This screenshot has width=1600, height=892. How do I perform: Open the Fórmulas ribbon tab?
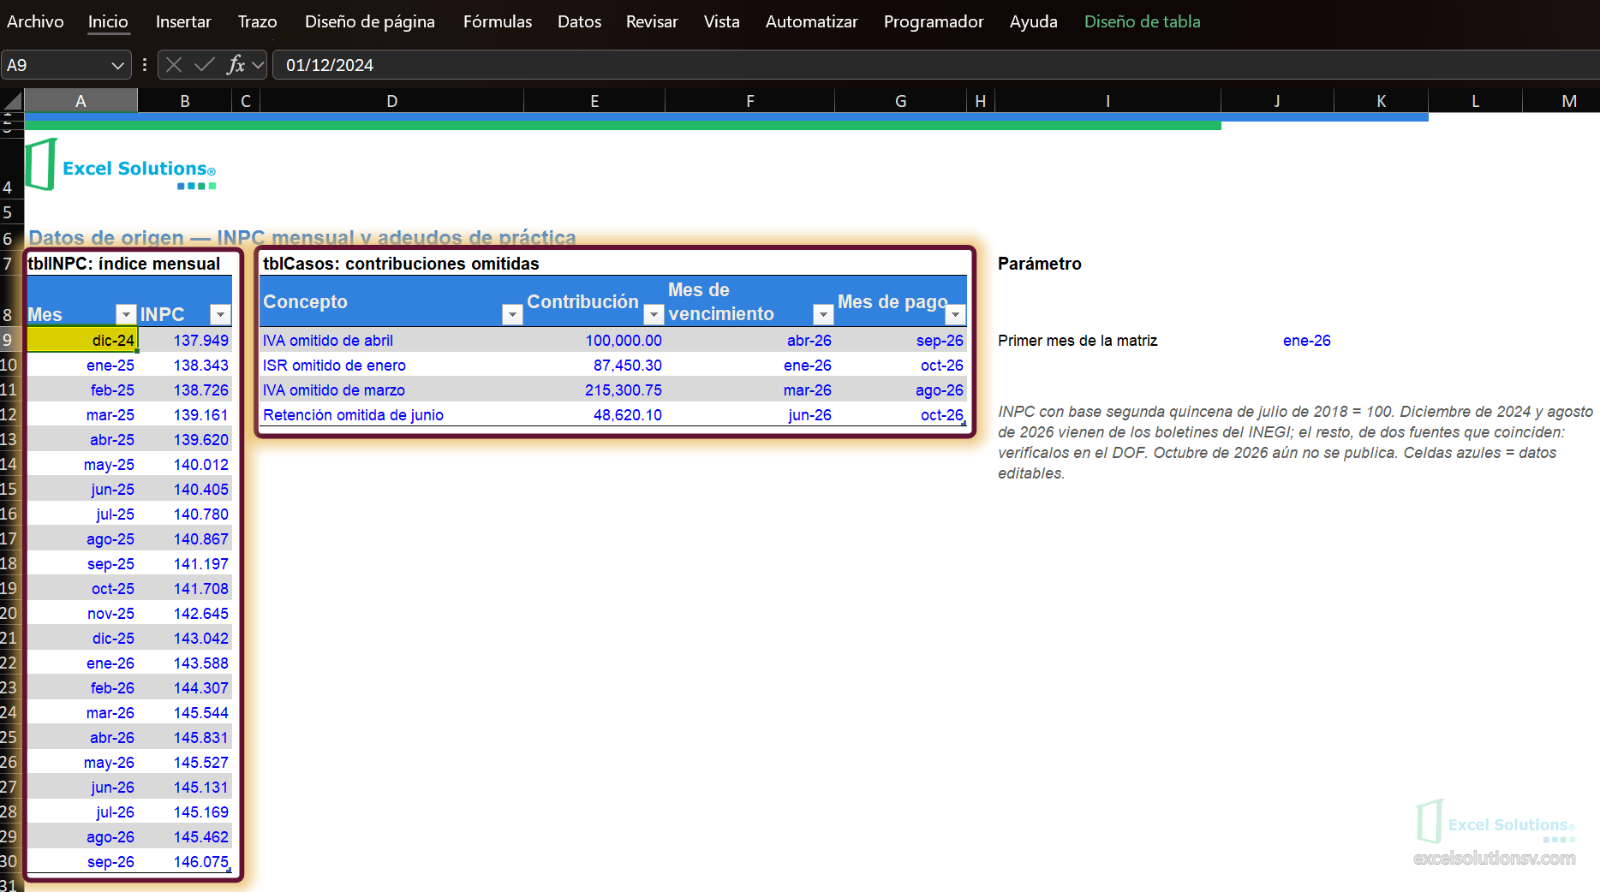click(497, 21)
